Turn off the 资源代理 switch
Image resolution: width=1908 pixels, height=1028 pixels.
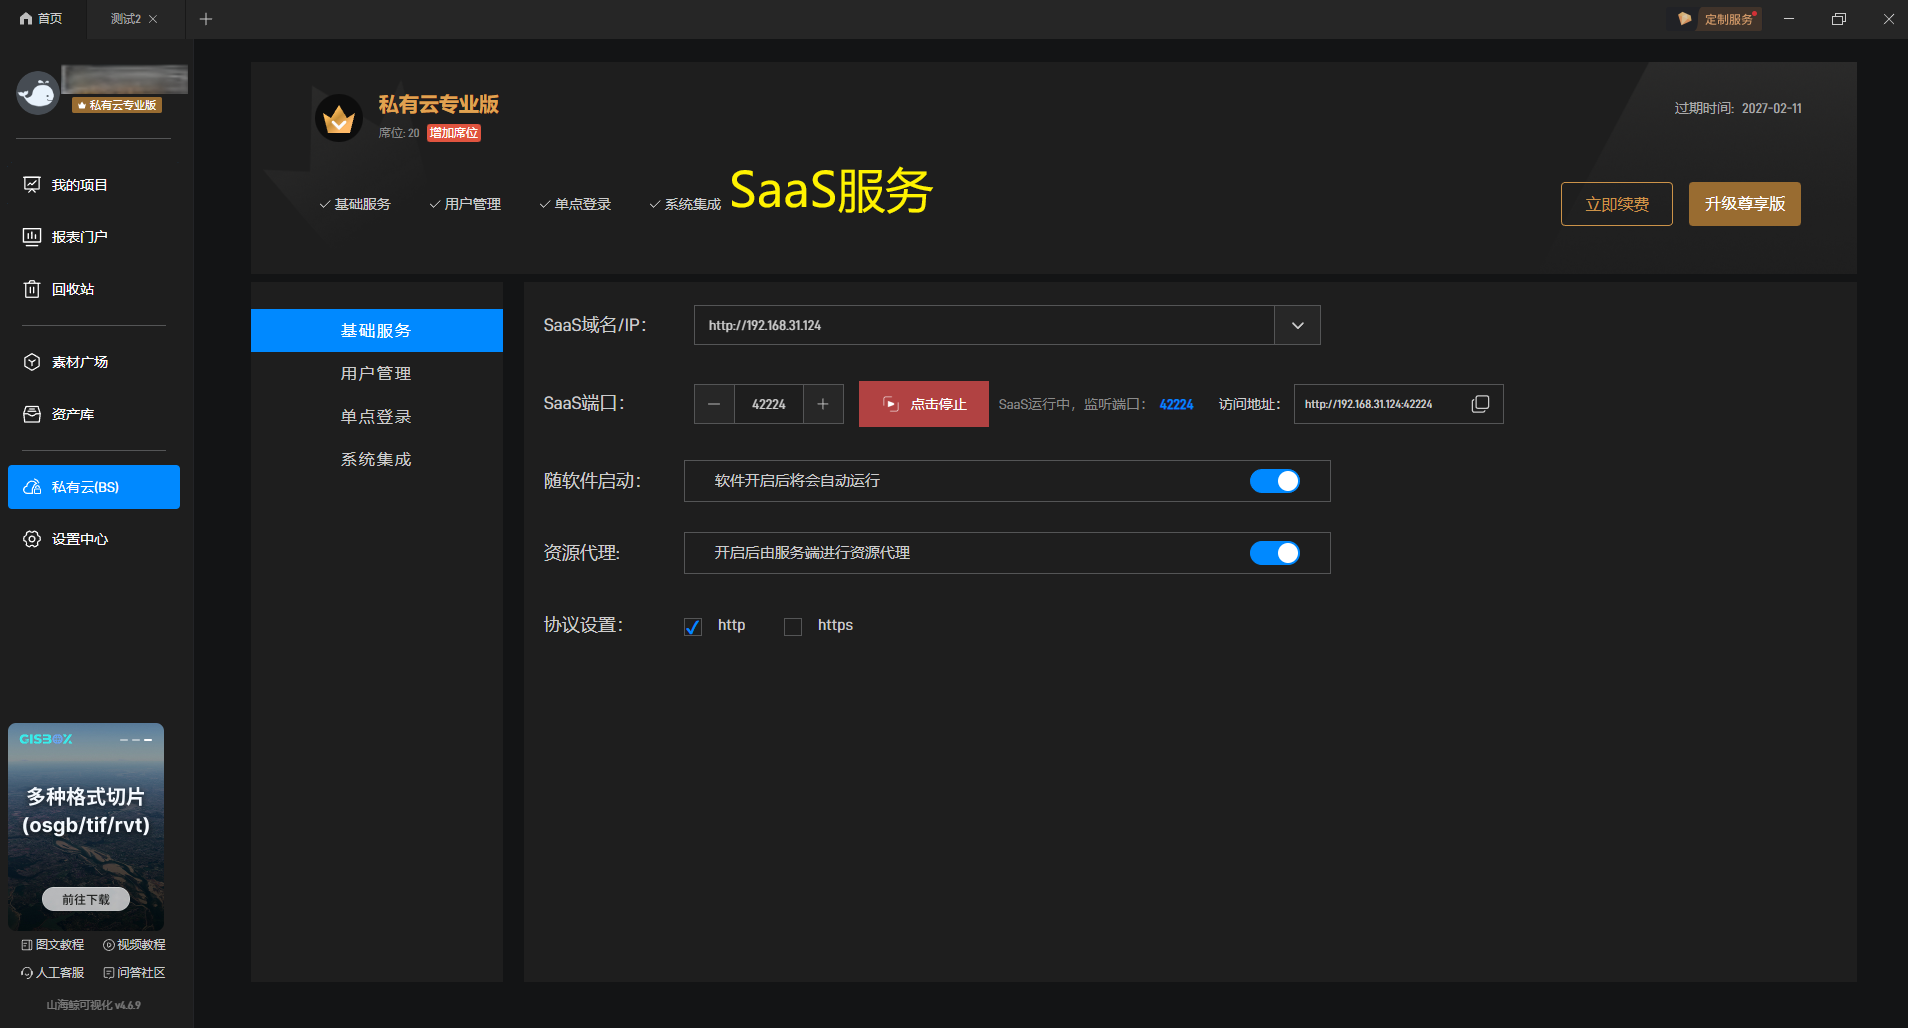click(x=1274, y=552)
